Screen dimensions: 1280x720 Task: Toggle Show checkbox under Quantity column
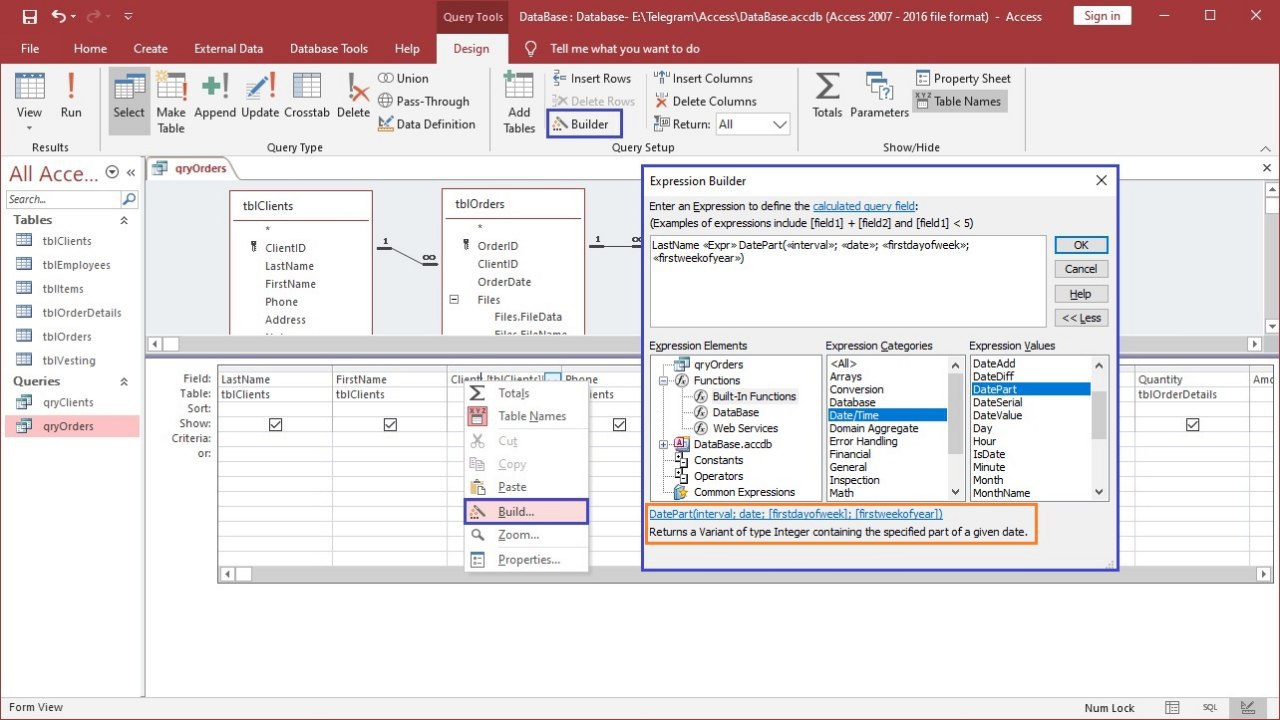pyautogui.click(x=1192, y=424)
